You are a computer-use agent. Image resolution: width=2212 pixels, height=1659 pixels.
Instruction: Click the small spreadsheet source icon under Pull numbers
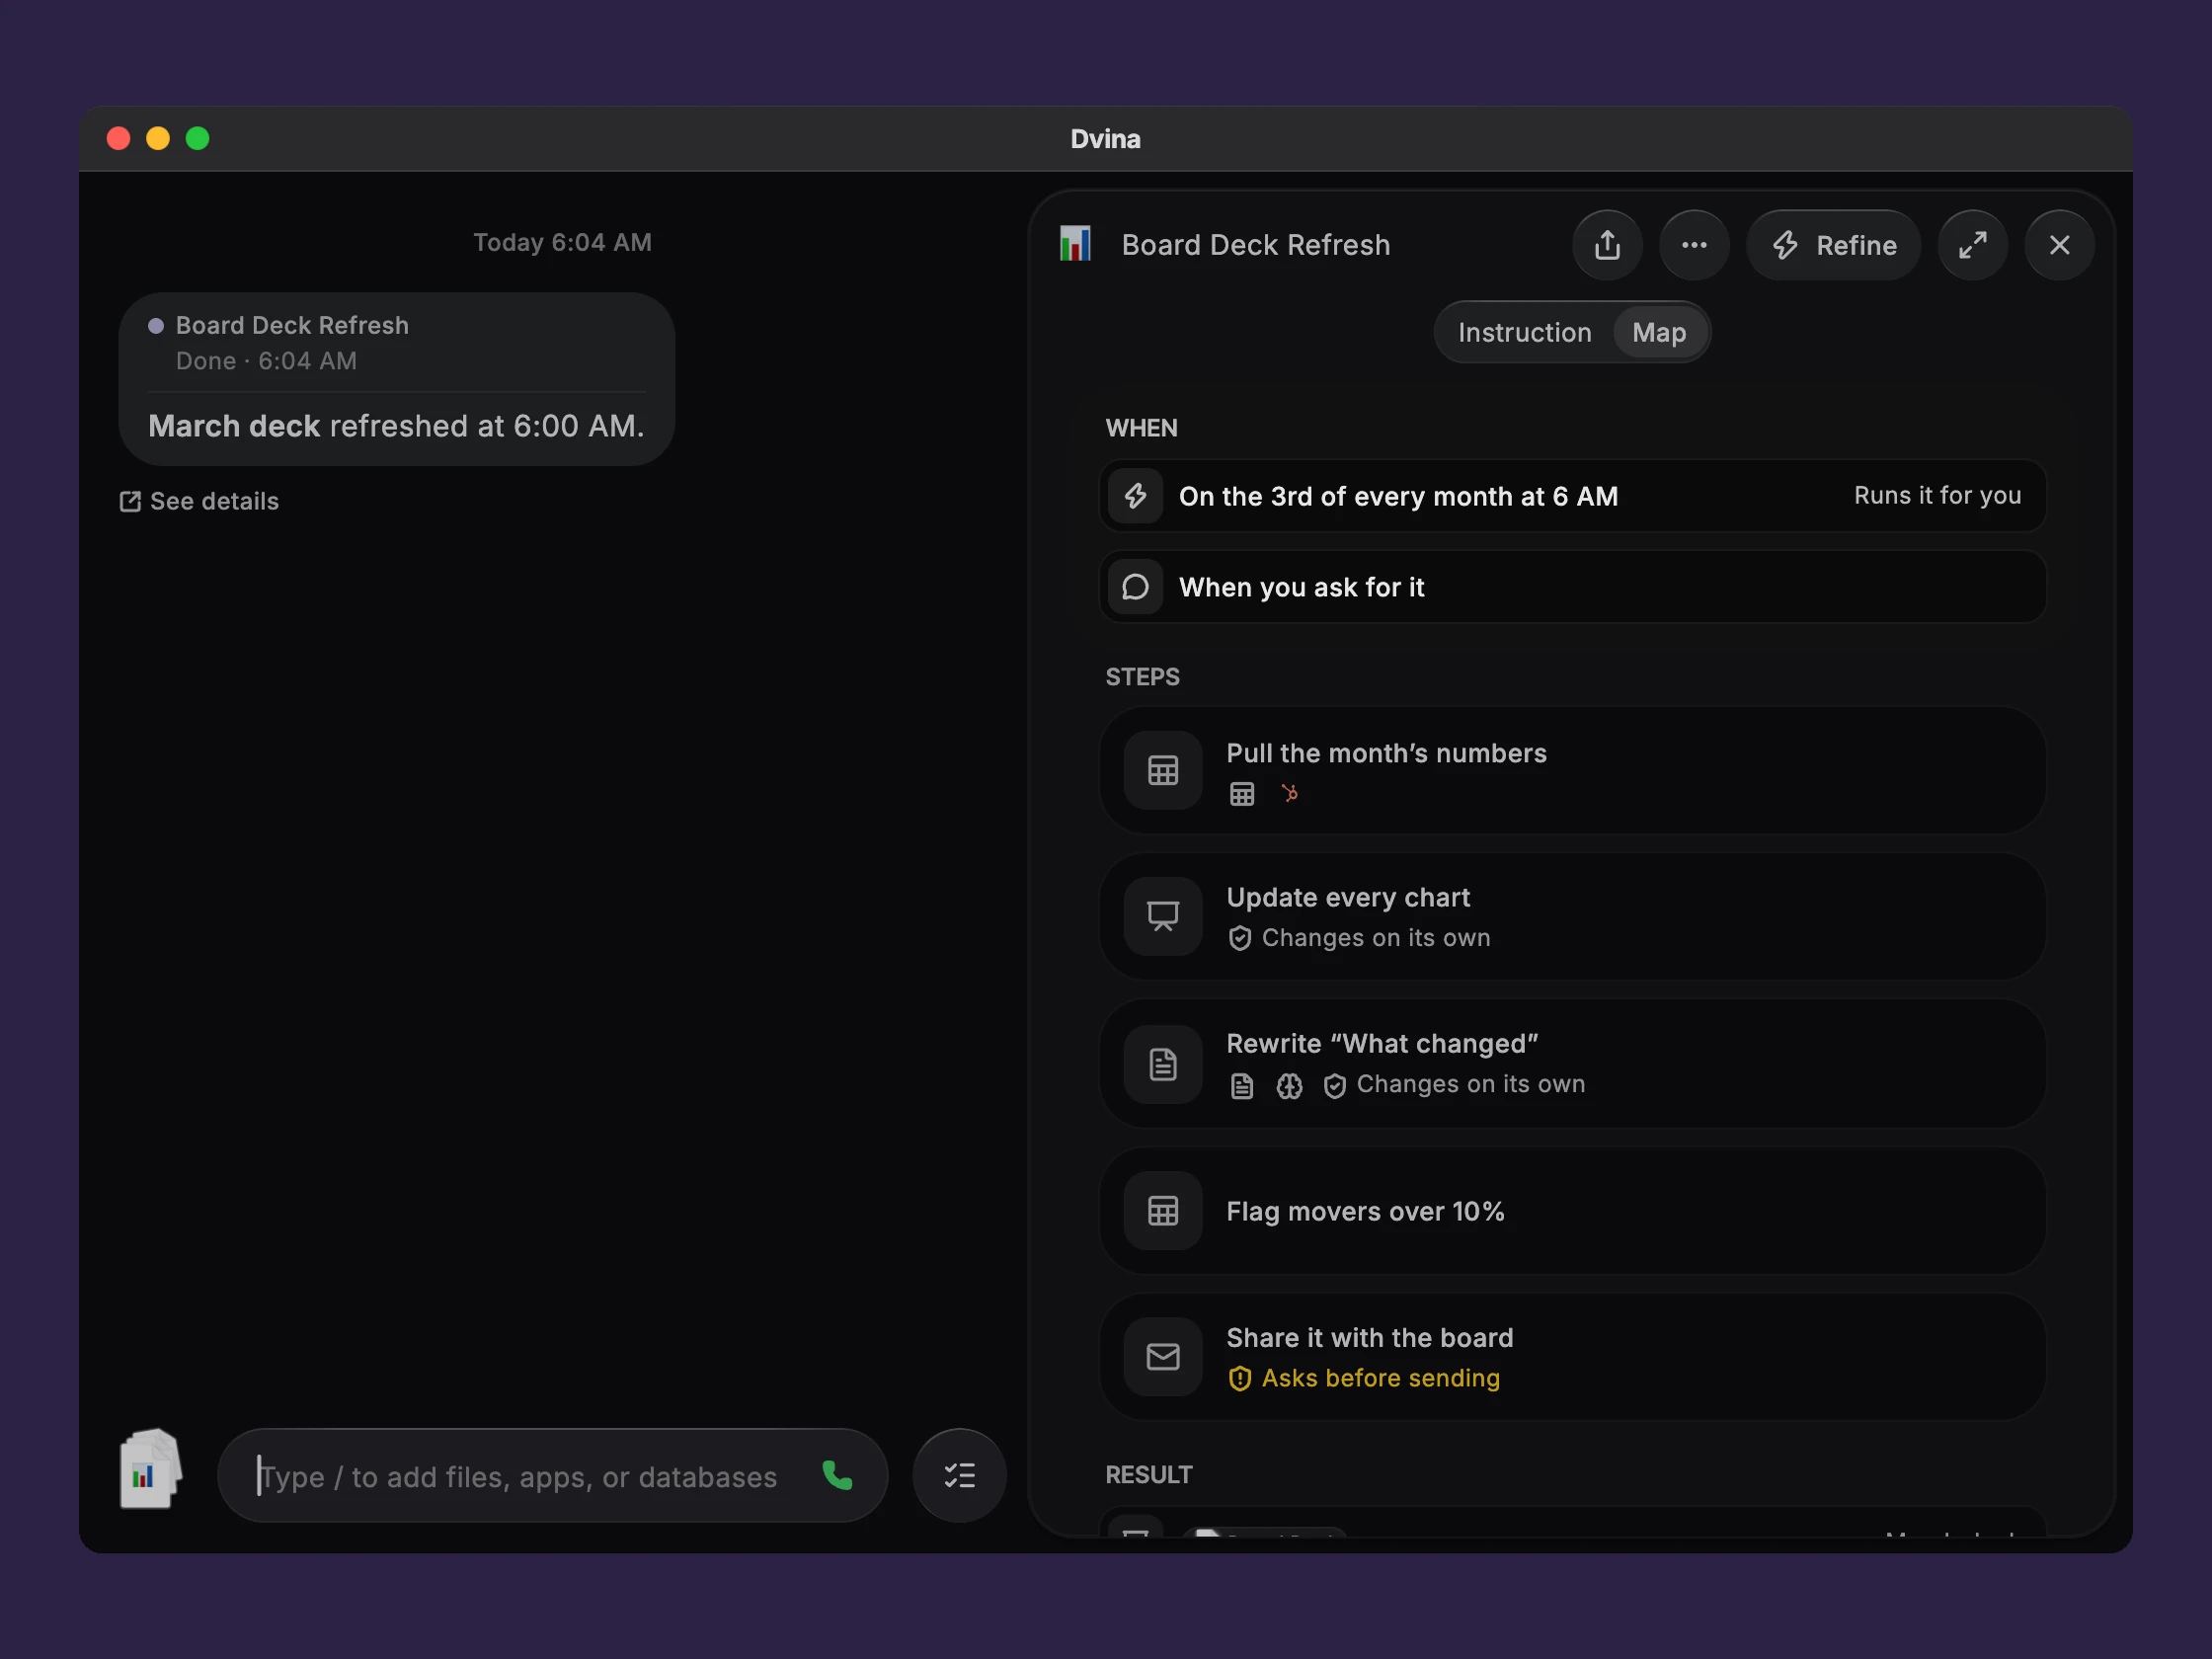[1242, 794]
